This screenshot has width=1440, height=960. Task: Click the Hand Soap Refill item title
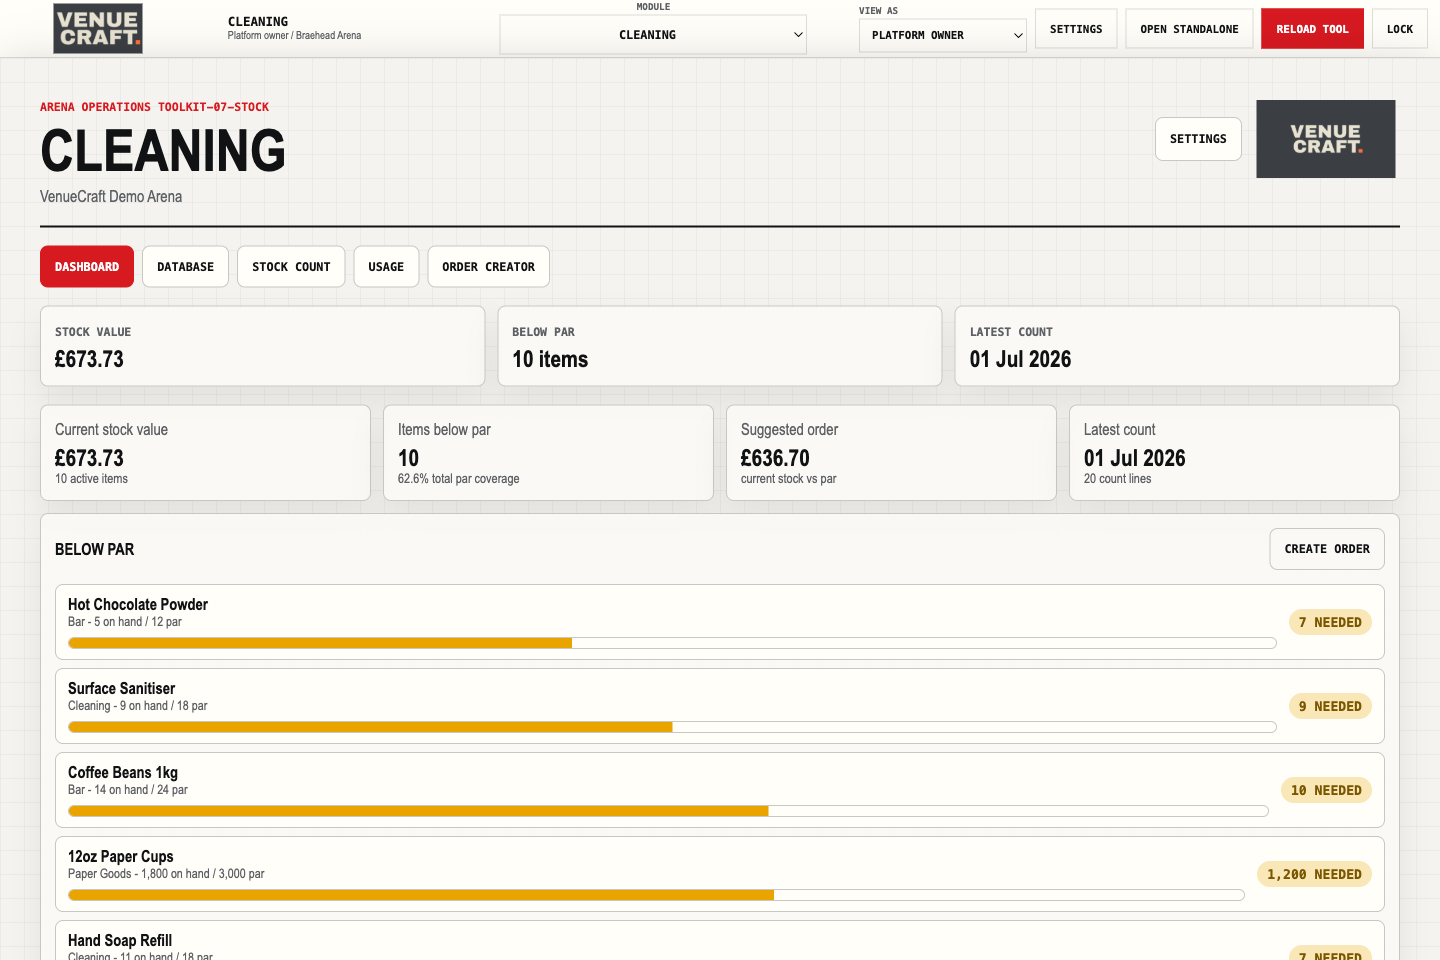(120, 941)
